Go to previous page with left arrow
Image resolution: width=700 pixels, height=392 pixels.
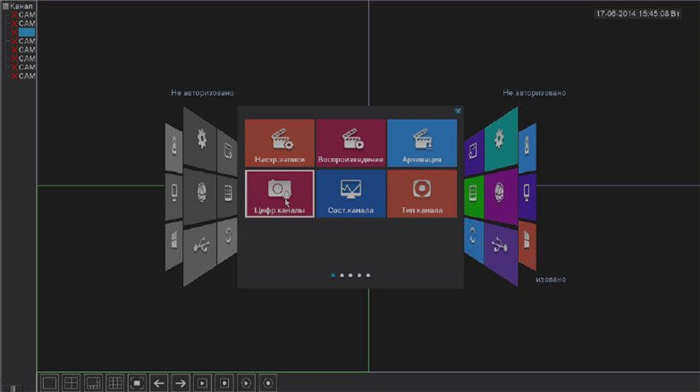tap(159, 383)
